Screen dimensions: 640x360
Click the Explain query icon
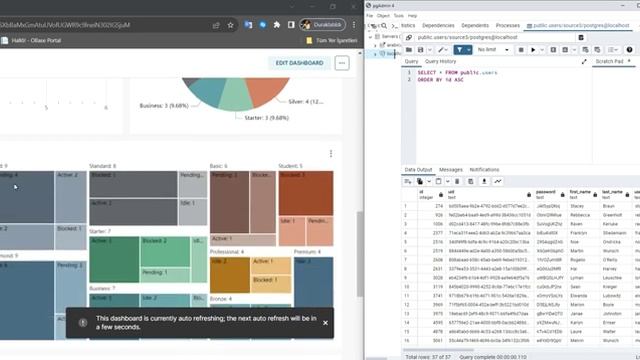[553, 50]
